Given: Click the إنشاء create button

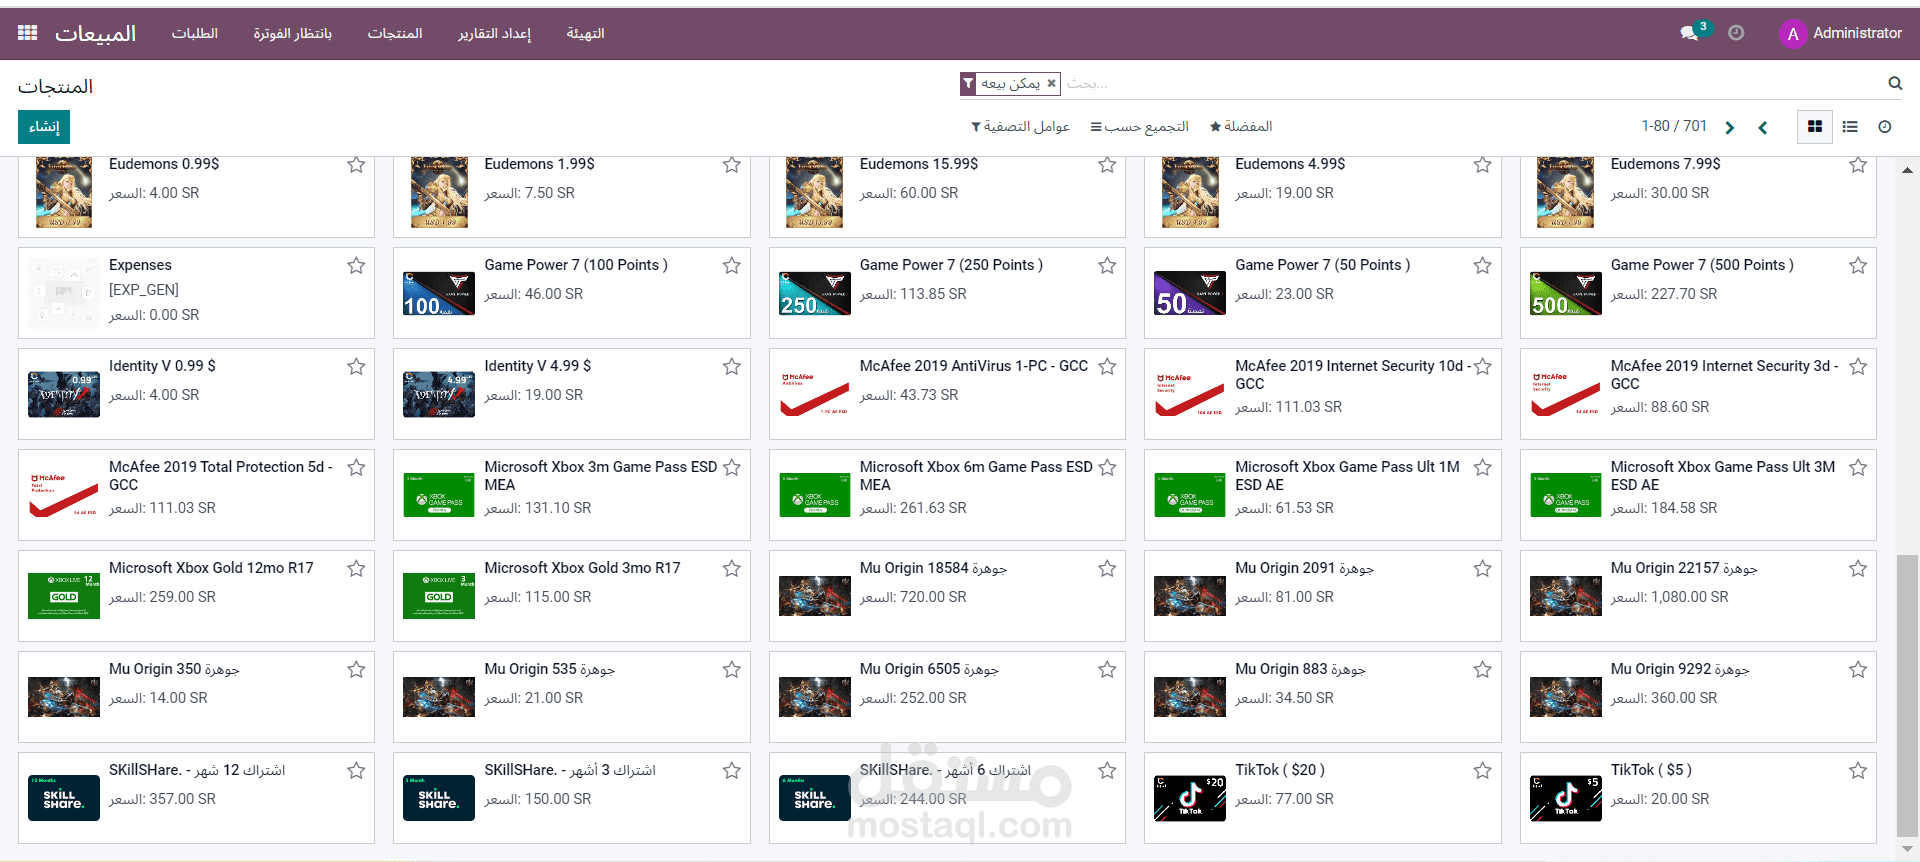Looking at the screenshot, I should pos(44,127).
